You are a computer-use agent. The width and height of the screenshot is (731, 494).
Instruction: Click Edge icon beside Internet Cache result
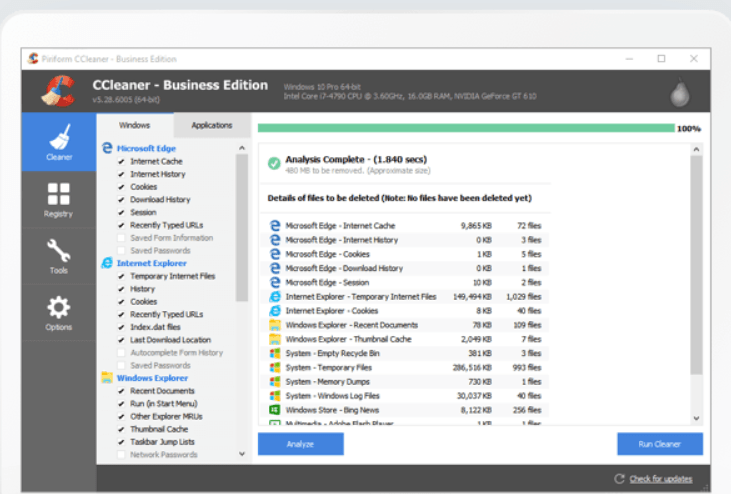(275, 226)
